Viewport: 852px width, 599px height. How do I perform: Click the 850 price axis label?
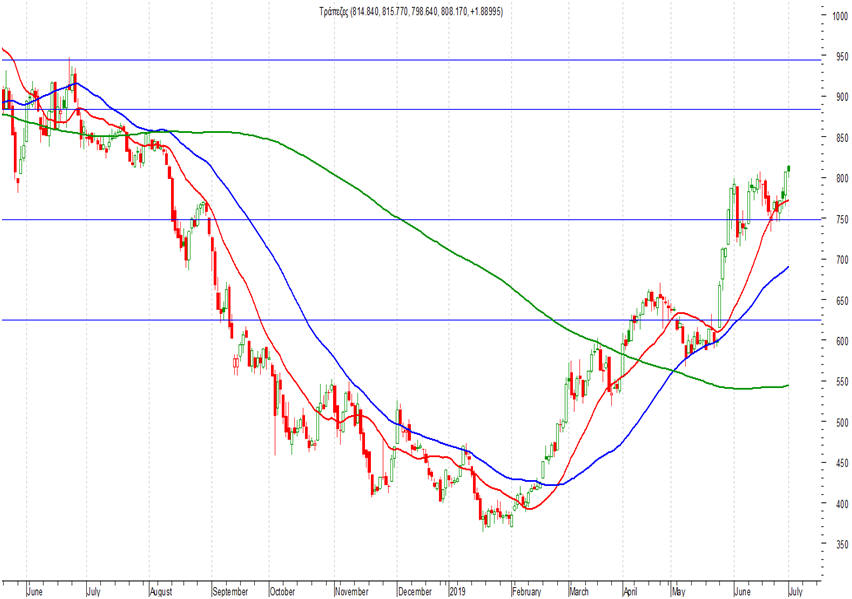841,138
